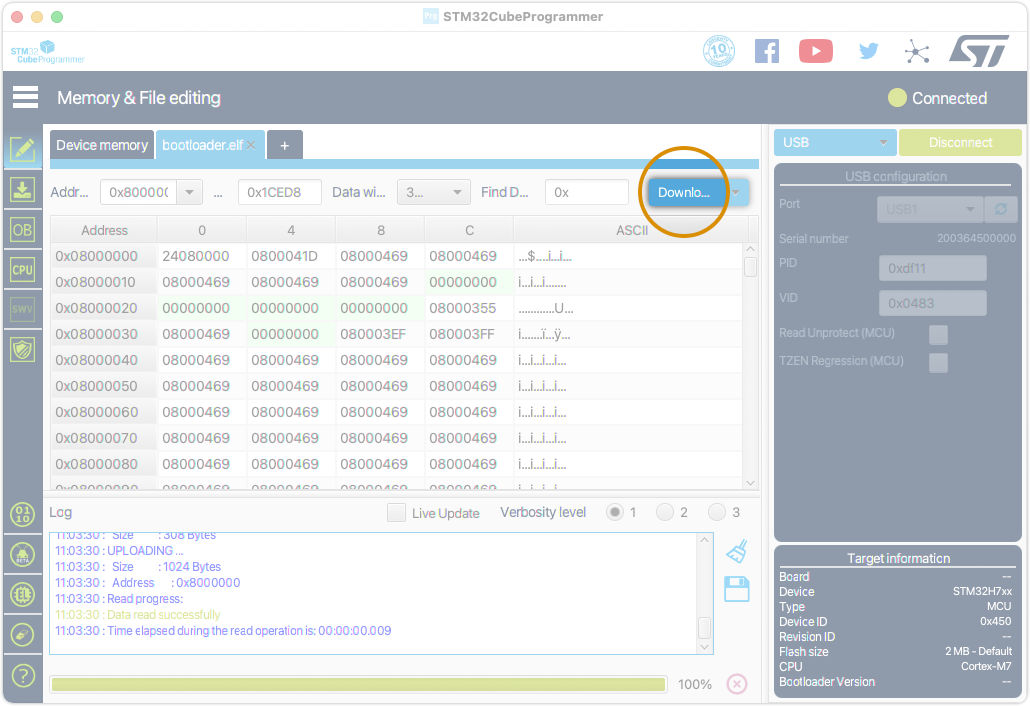Open the SWV viewer icon
Viewport: 1030px width, 706px height.
pos(22,309)
